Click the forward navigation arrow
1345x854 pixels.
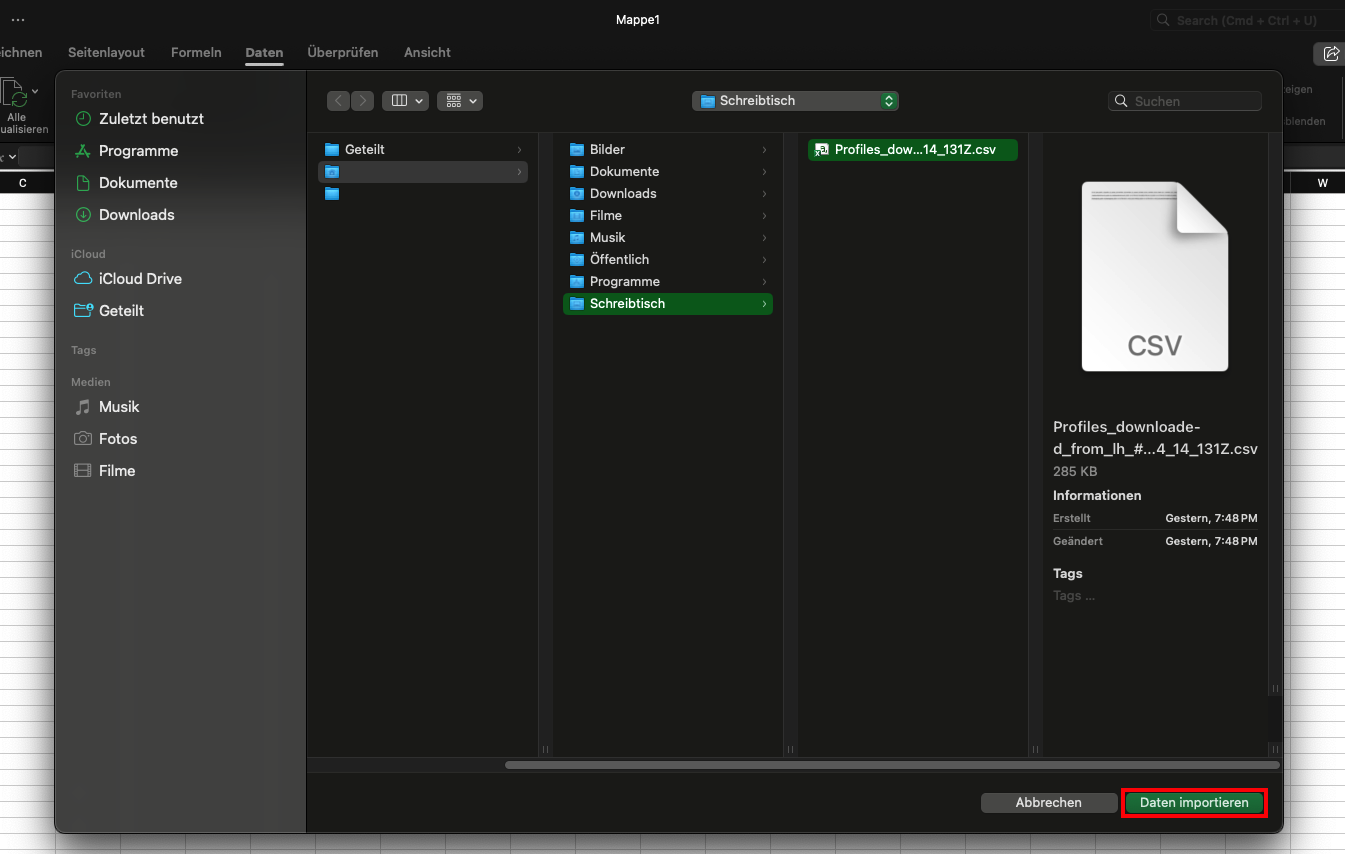pos(362,101)
